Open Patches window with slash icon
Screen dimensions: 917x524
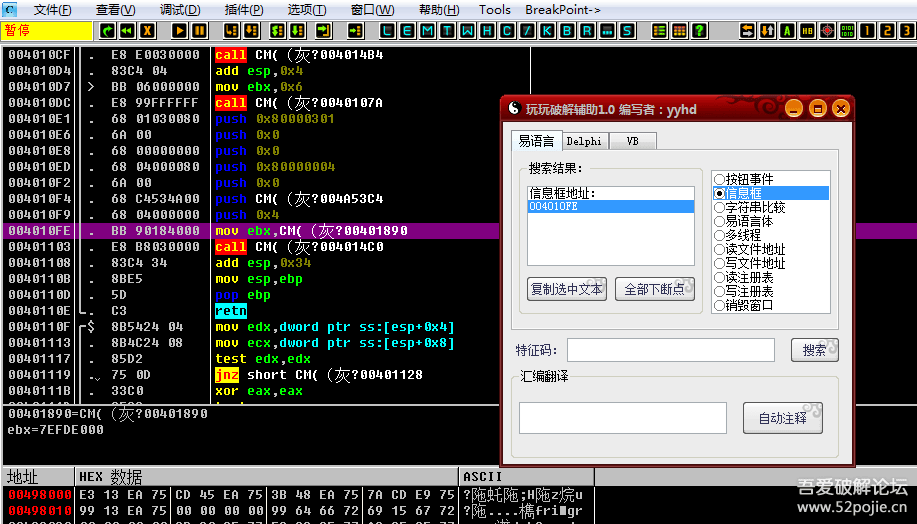(527, 30)
